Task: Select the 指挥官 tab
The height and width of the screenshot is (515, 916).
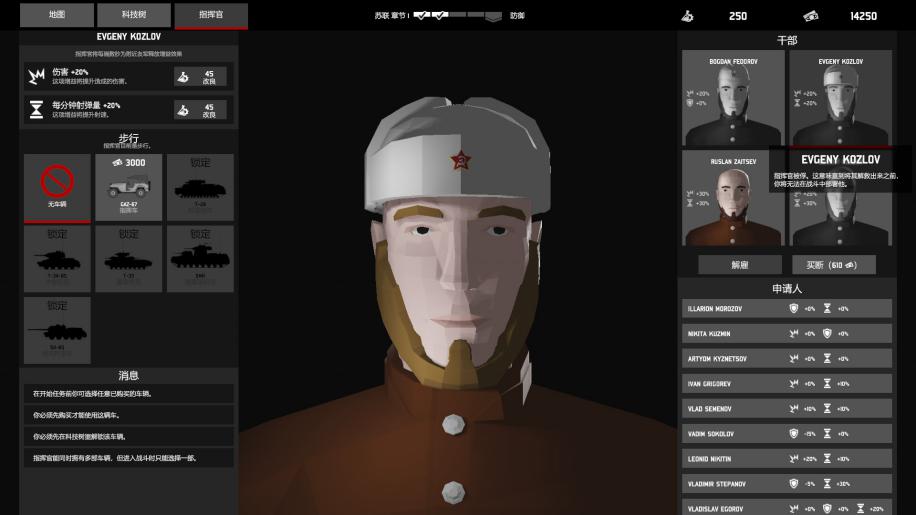Action: [211, 15]
